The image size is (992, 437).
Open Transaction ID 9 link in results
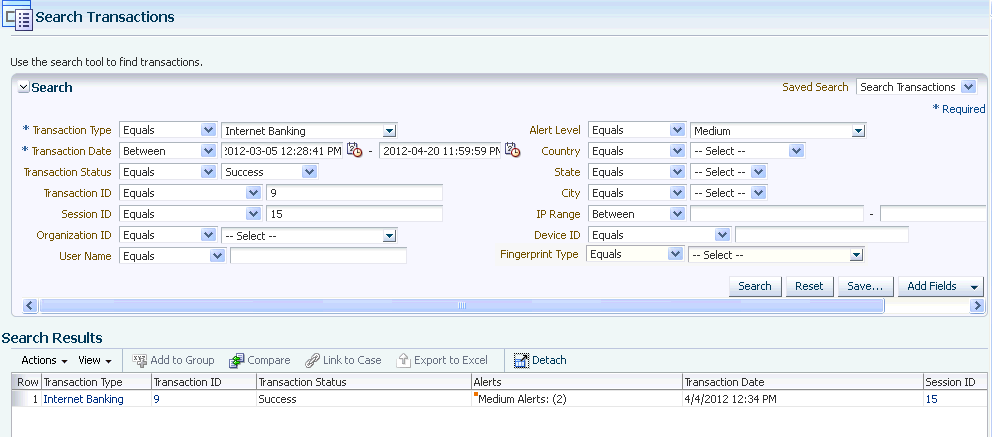click(x=156, y=399)
